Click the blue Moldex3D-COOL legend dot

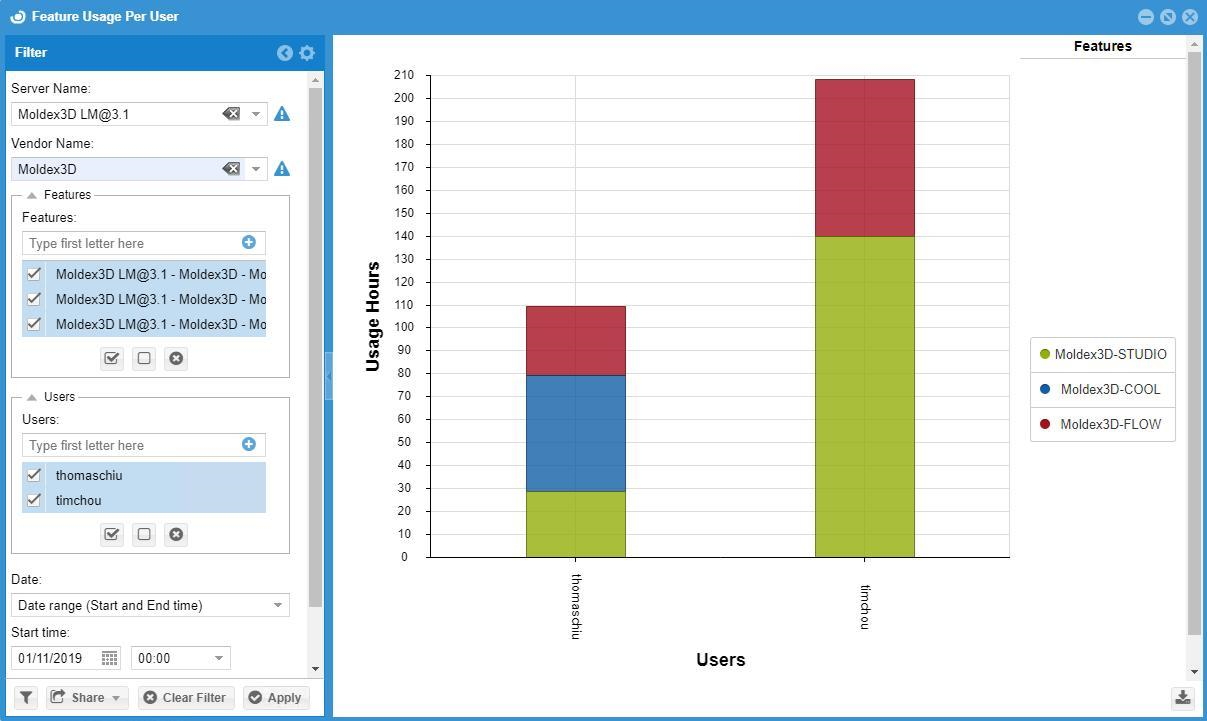[1045, 389]
